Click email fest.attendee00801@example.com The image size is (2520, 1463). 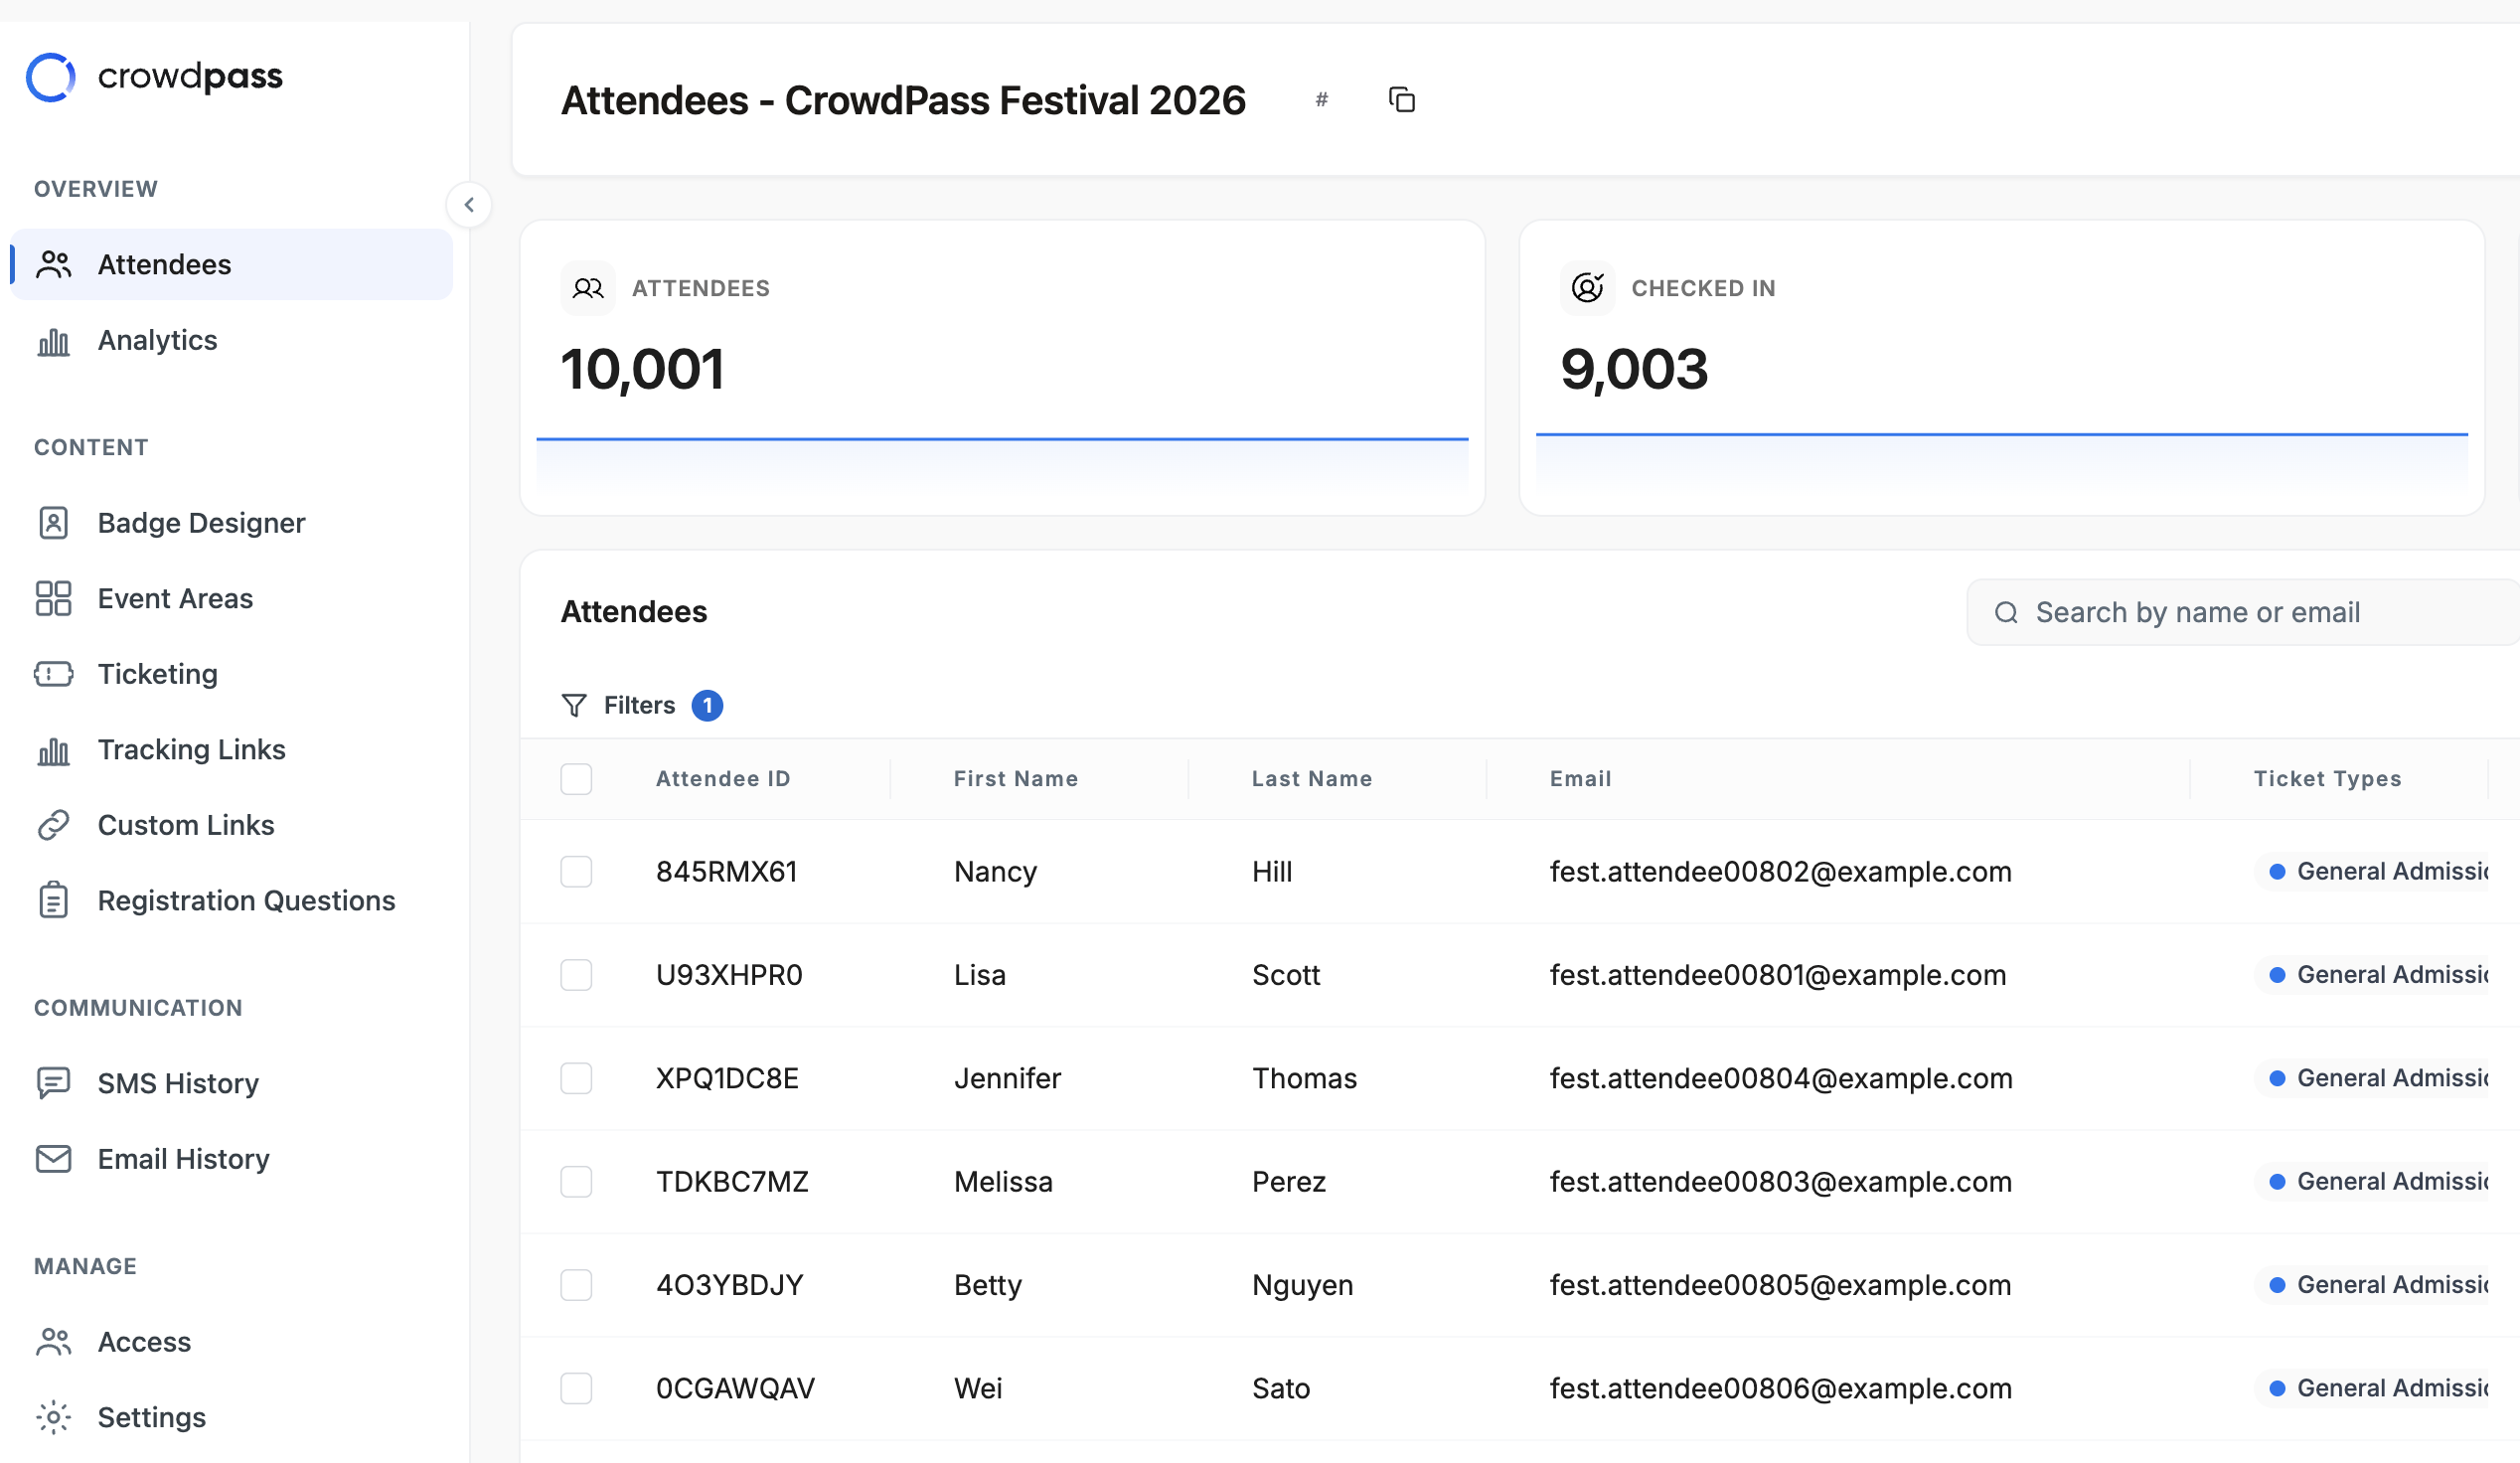pos(1778,975)
